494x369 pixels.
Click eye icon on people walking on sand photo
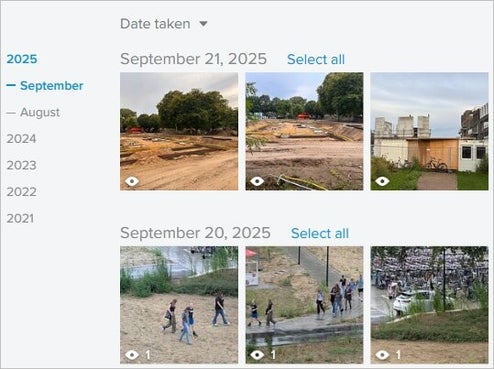click(x=132, y=355)
